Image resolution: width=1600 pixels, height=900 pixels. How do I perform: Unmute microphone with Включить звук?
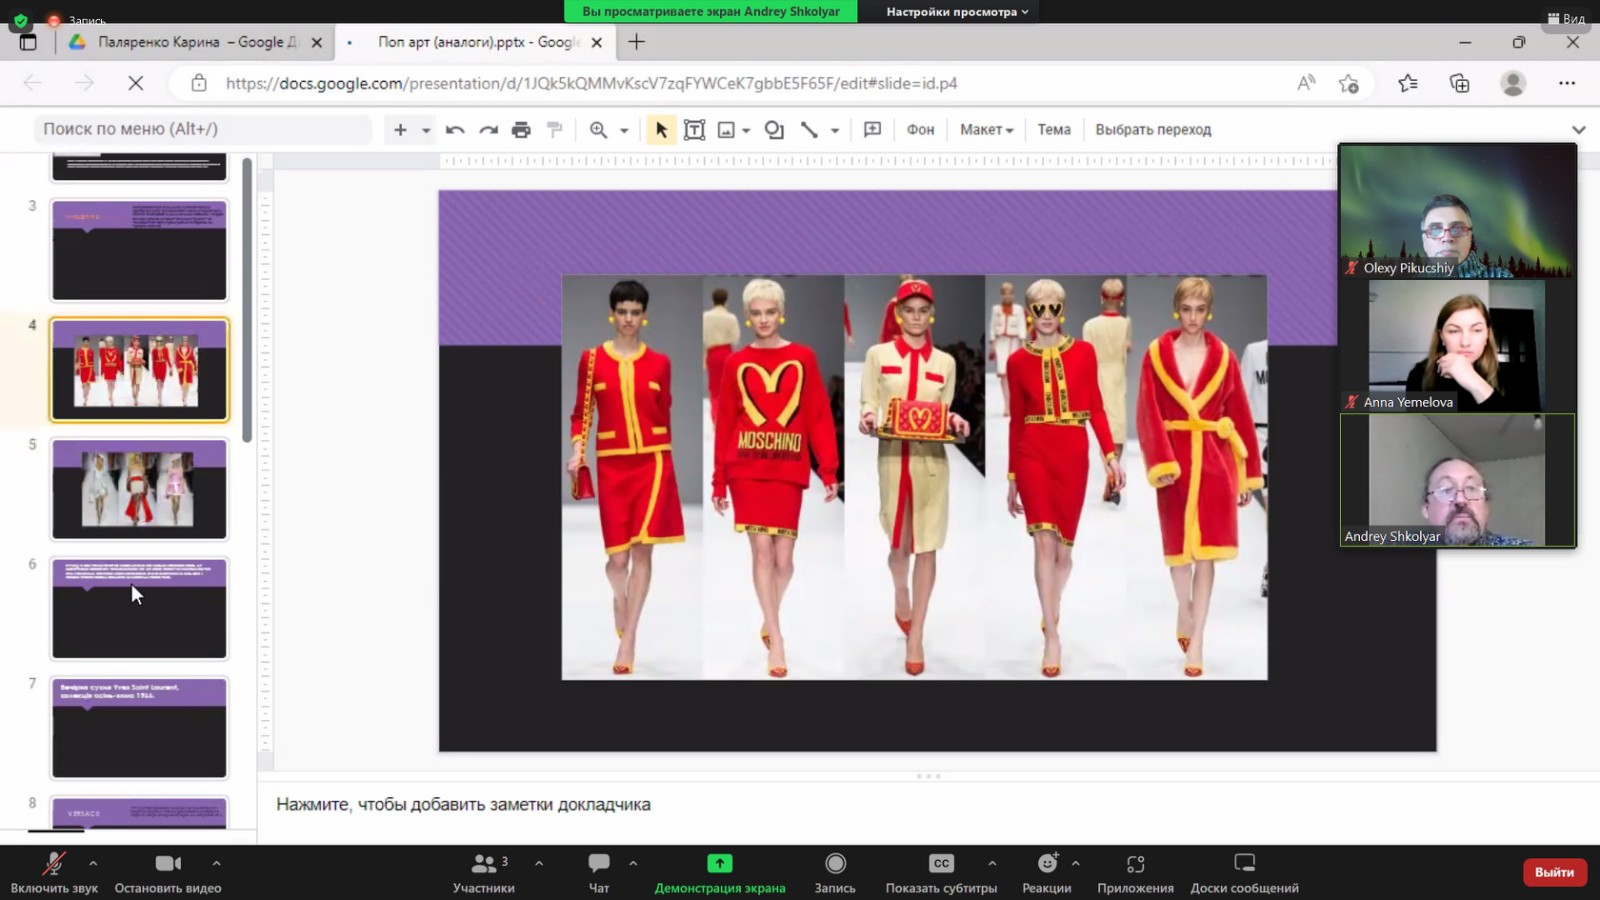point(54,872)
